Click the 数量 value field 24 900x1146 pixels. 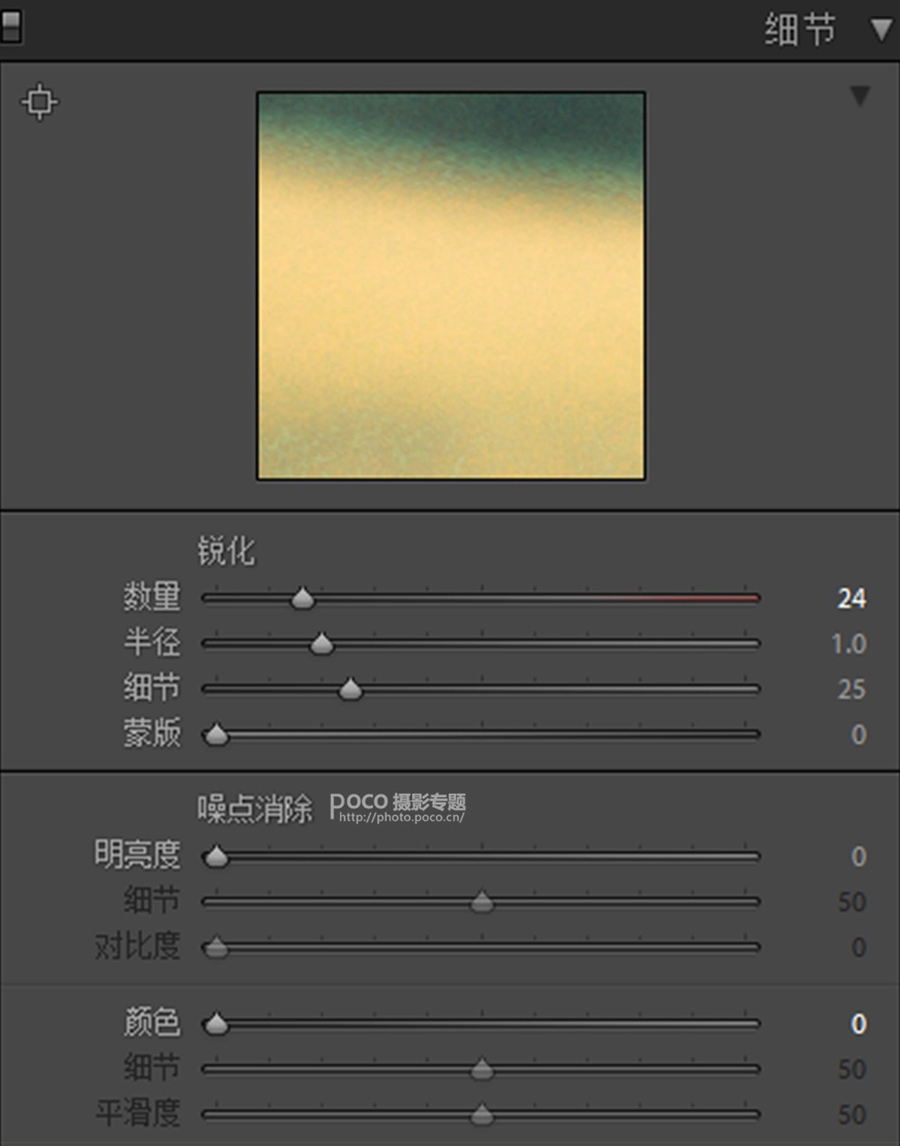pos(852,599)
